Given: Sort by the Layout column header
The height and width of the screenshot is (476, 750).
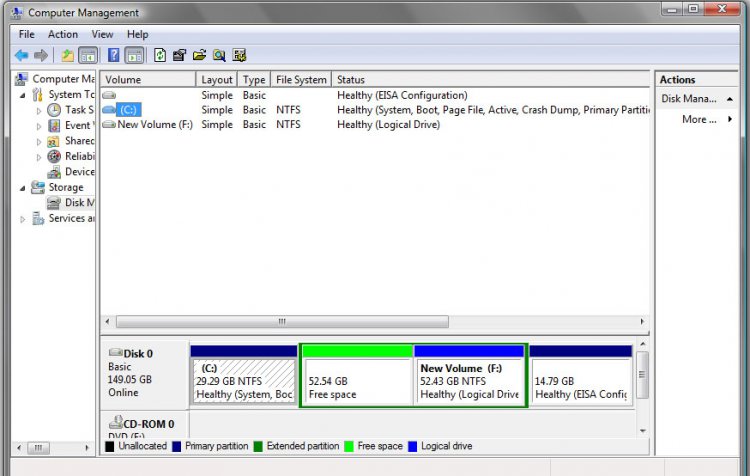Looking at the screenshot, I should (217, 79).
